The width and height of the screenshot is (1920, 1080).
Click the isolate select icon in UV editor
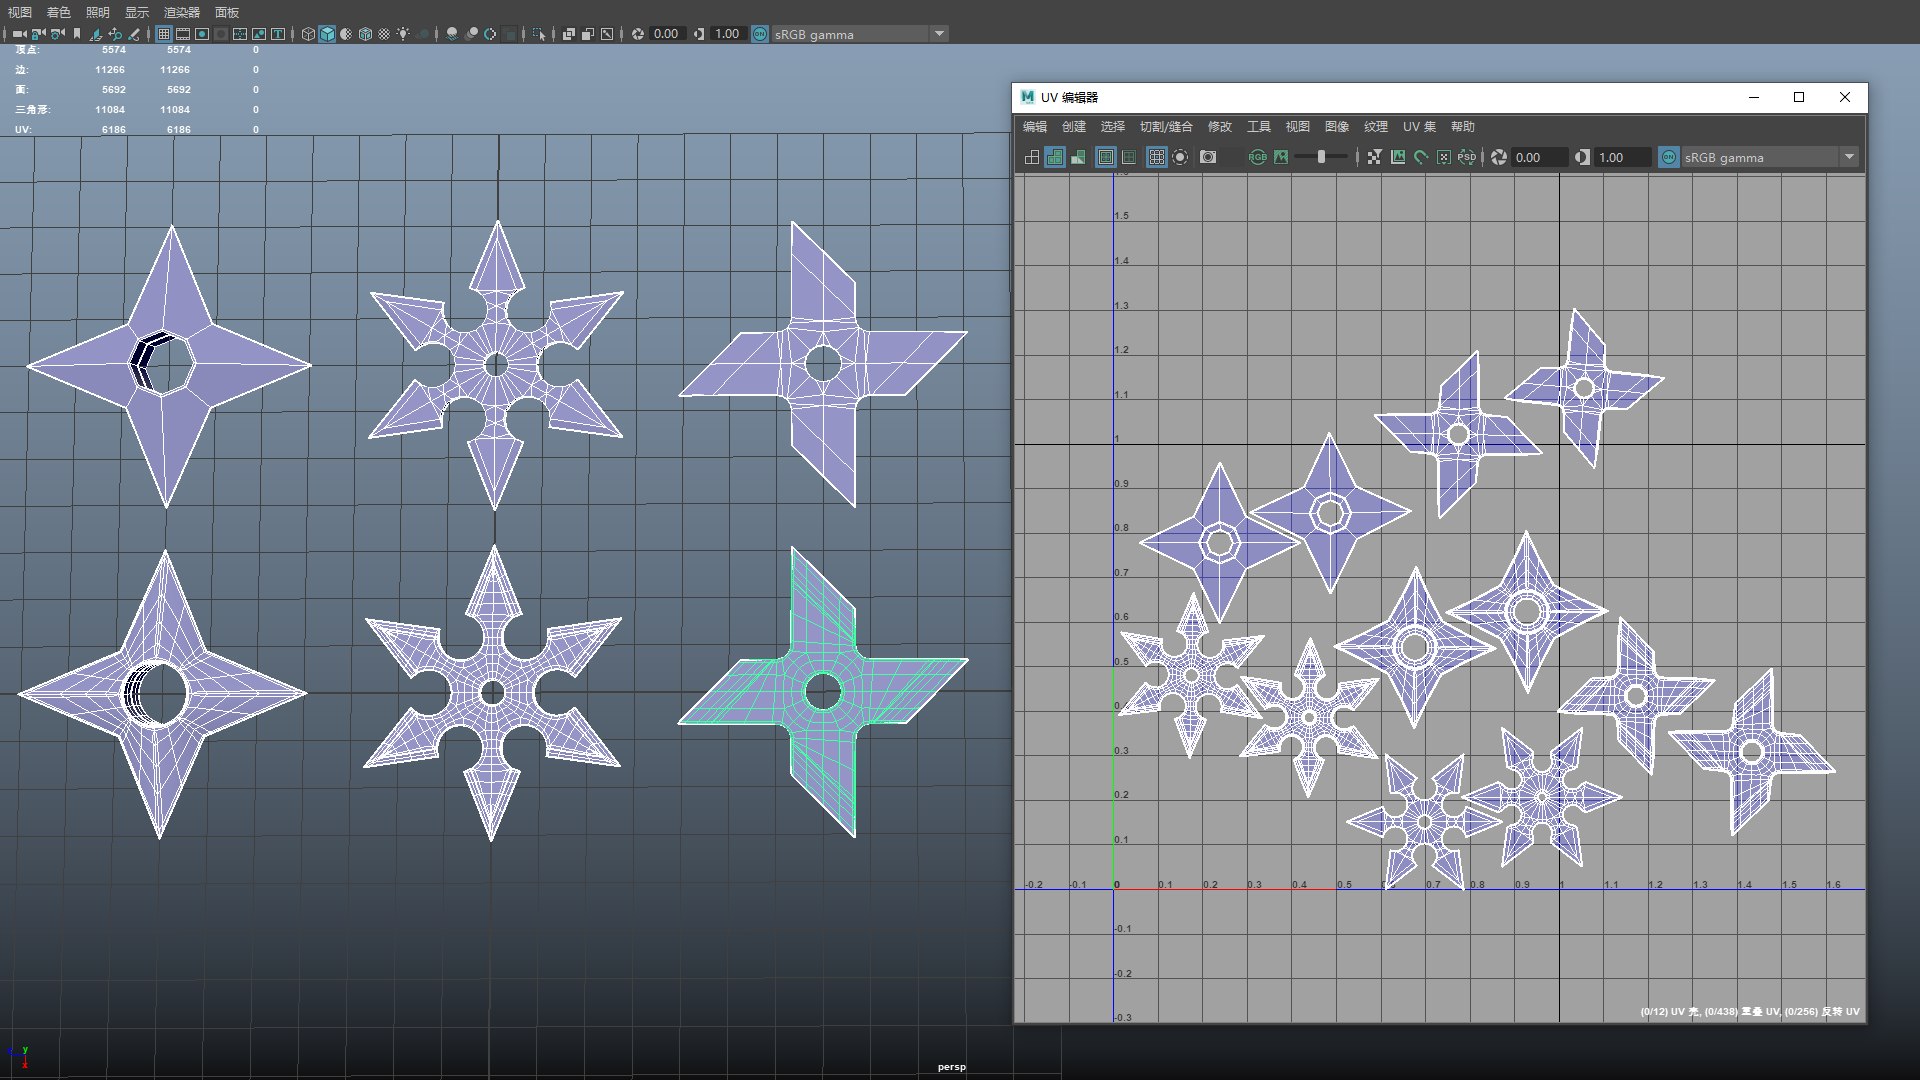[1180, 157]
